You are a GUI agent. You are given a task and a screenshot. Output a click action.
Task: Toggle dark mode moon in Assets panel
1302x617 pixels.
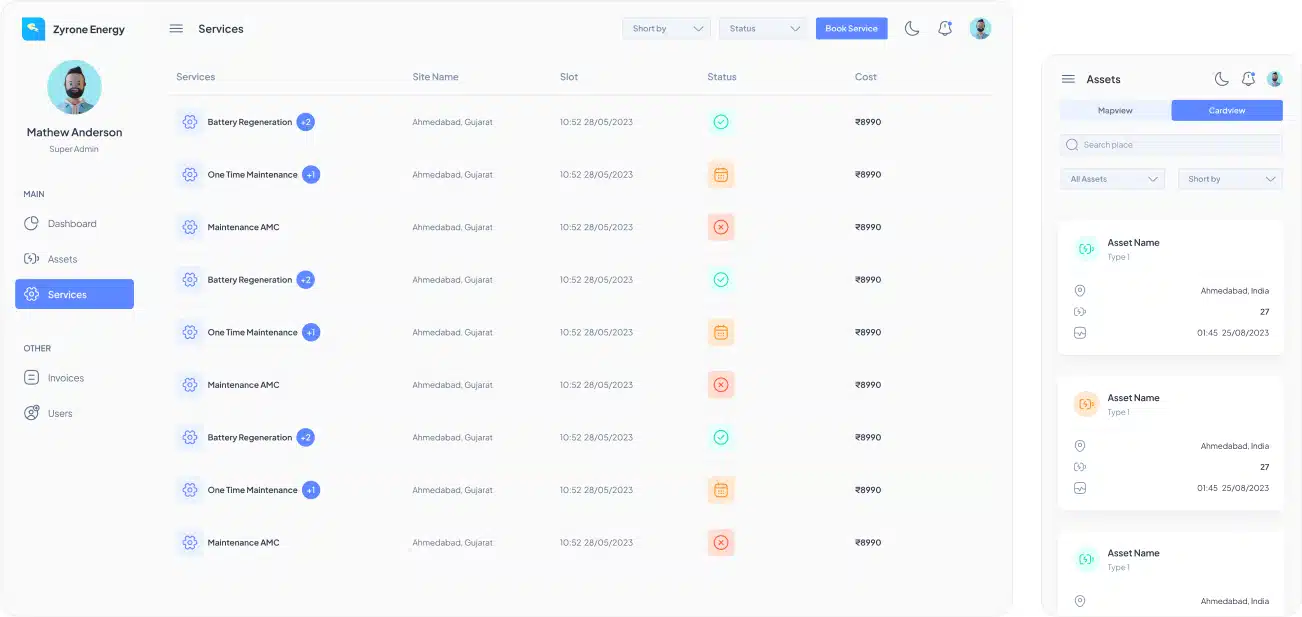point(1221,79)
